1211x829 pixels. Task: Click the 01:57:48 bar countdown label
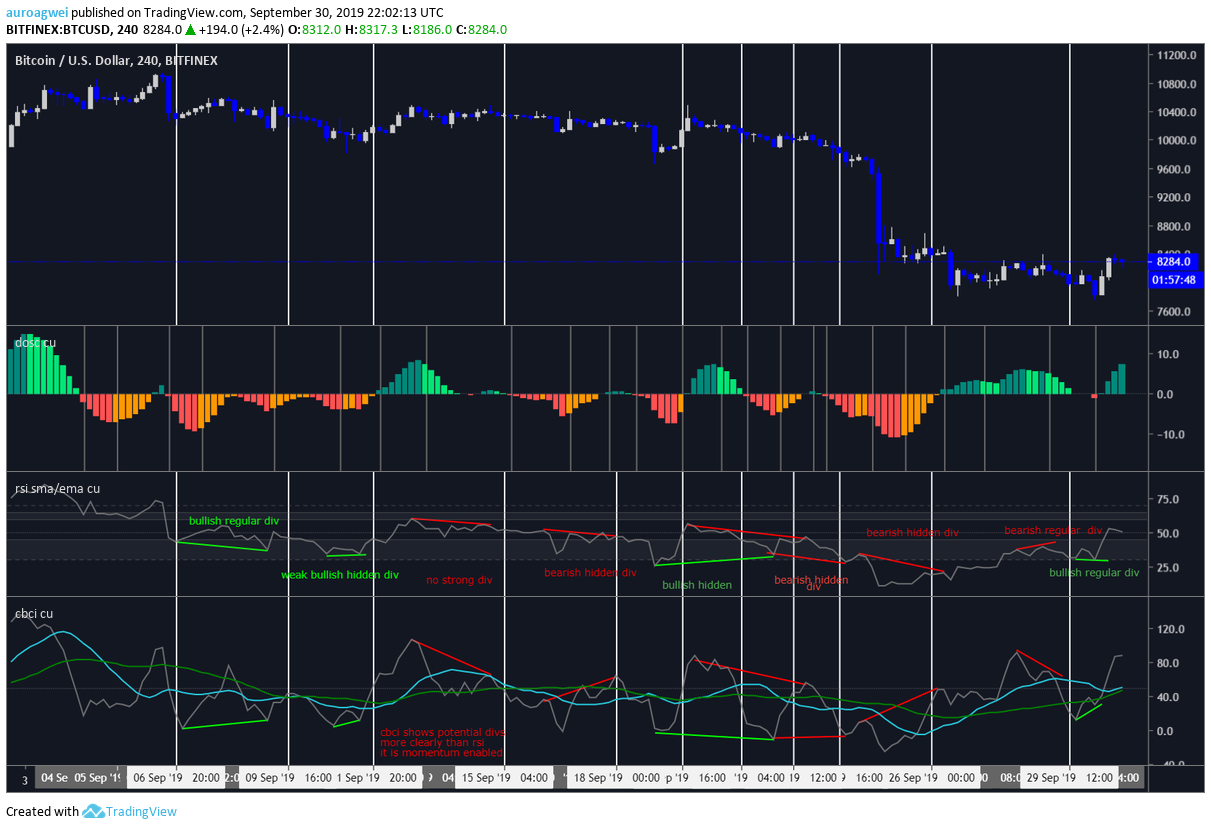tap(1175, 280)
